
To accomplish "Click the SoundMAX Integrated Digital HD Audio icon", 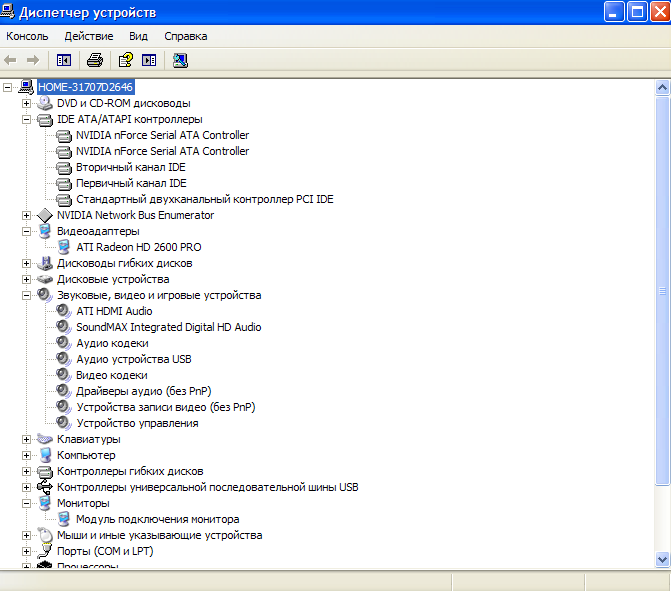I will (x=64, y=327).
